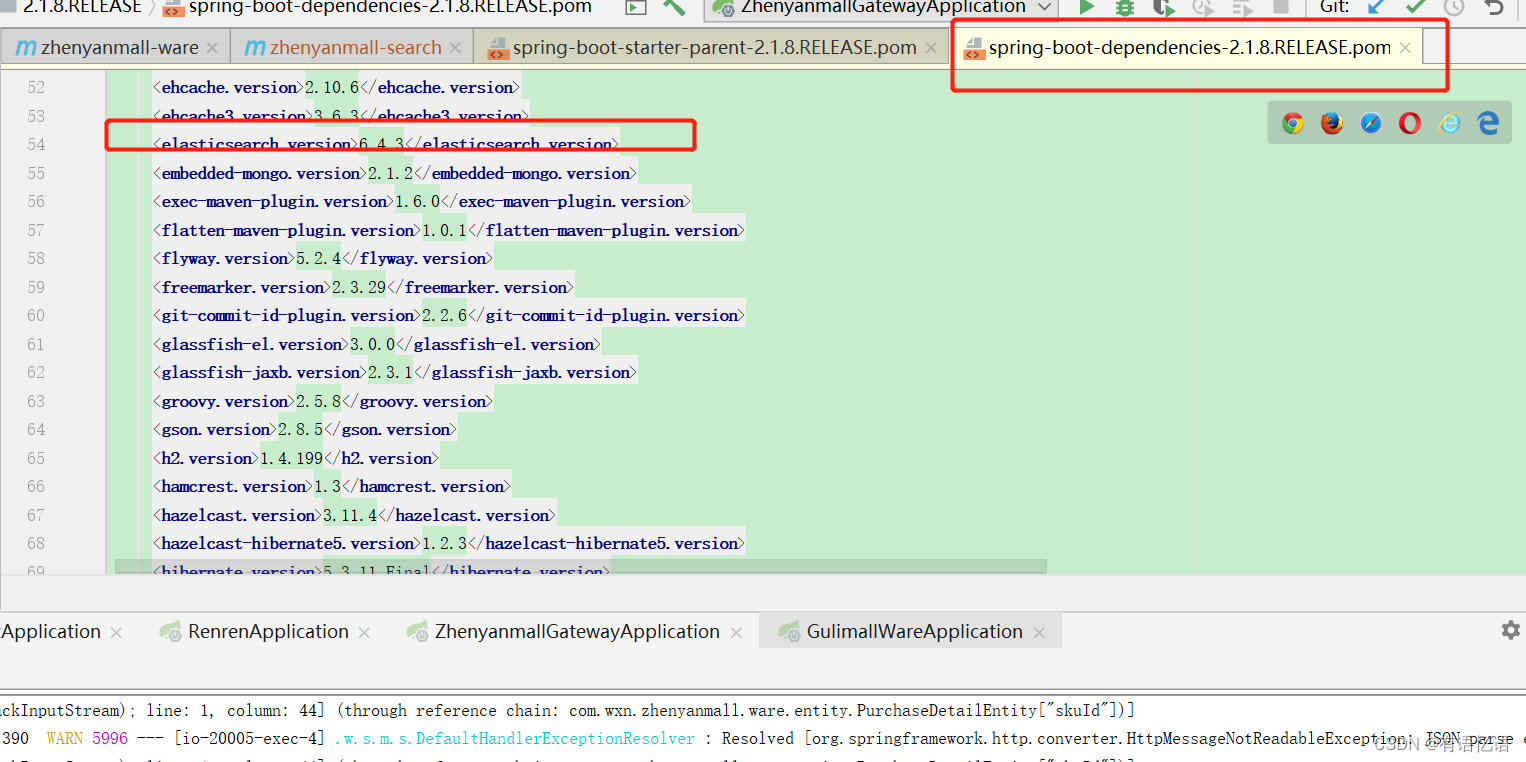Viewport: 1526px width, 762px height.
Task: Click line number 60 in the gutter
Action: coord(36,316)
